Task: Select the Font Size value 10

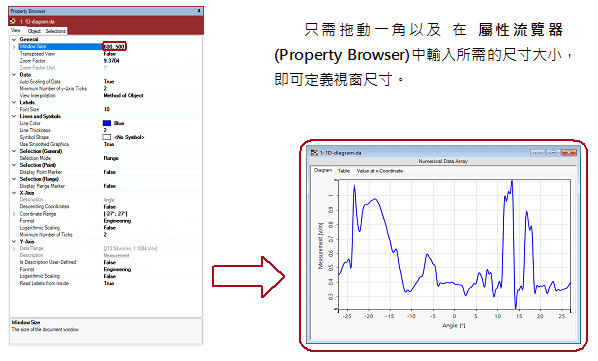Action: 106,109
